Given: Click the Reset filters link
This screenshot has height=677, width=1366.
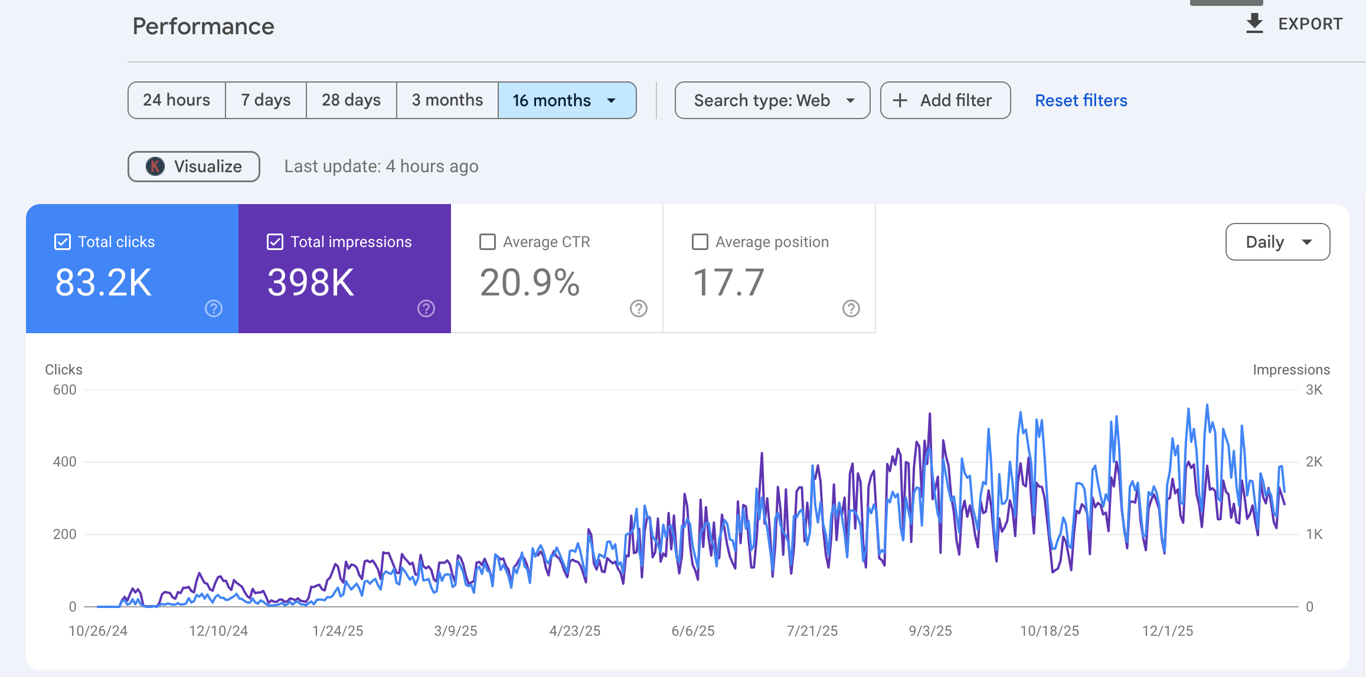Looking at the screenshot, I should click(x=1080, y=101).
